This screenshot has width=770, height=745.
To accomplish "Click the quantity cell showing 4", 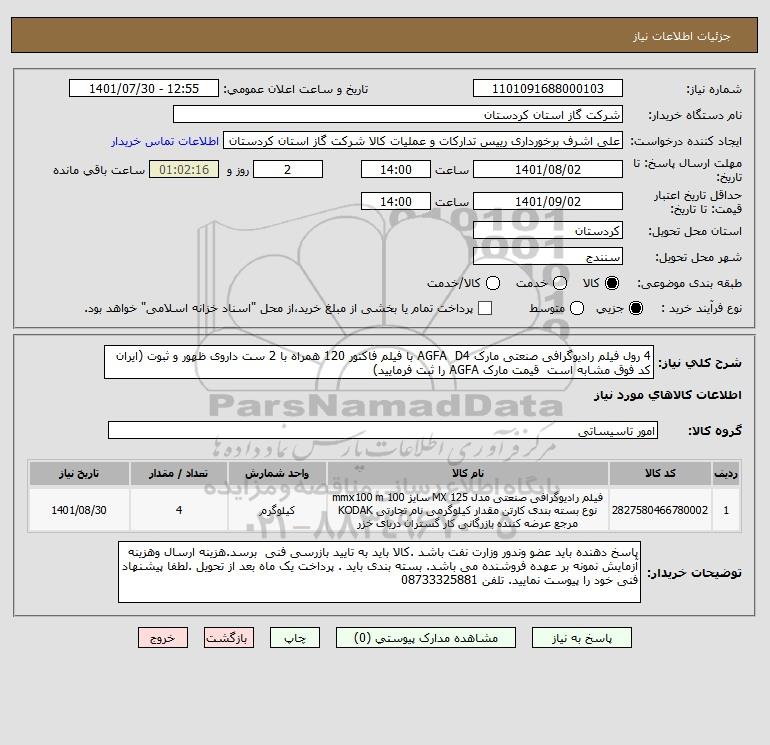I will click(x=178, y=510).
